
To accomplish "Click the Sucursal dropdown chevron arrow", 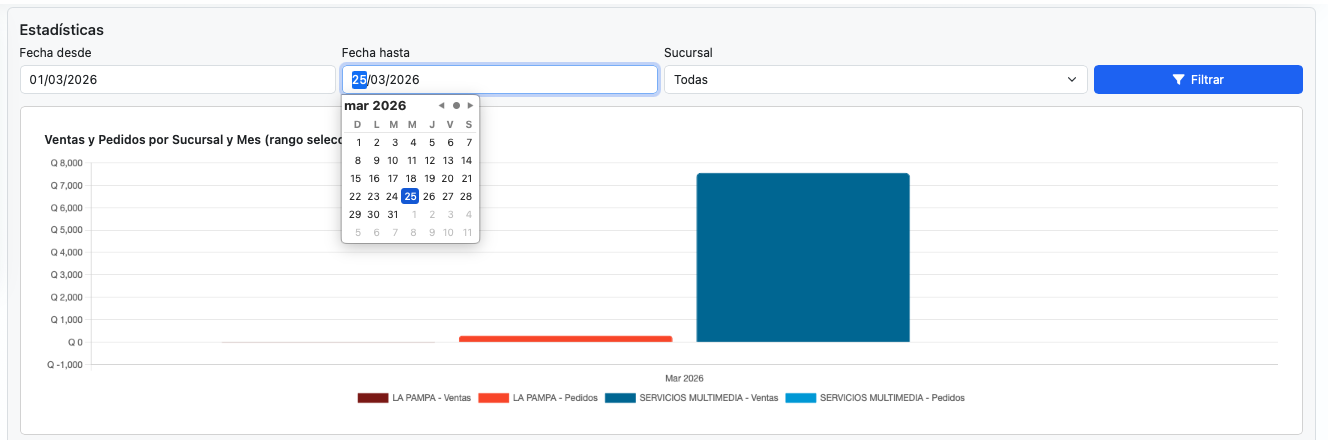I will (1072, 80).
